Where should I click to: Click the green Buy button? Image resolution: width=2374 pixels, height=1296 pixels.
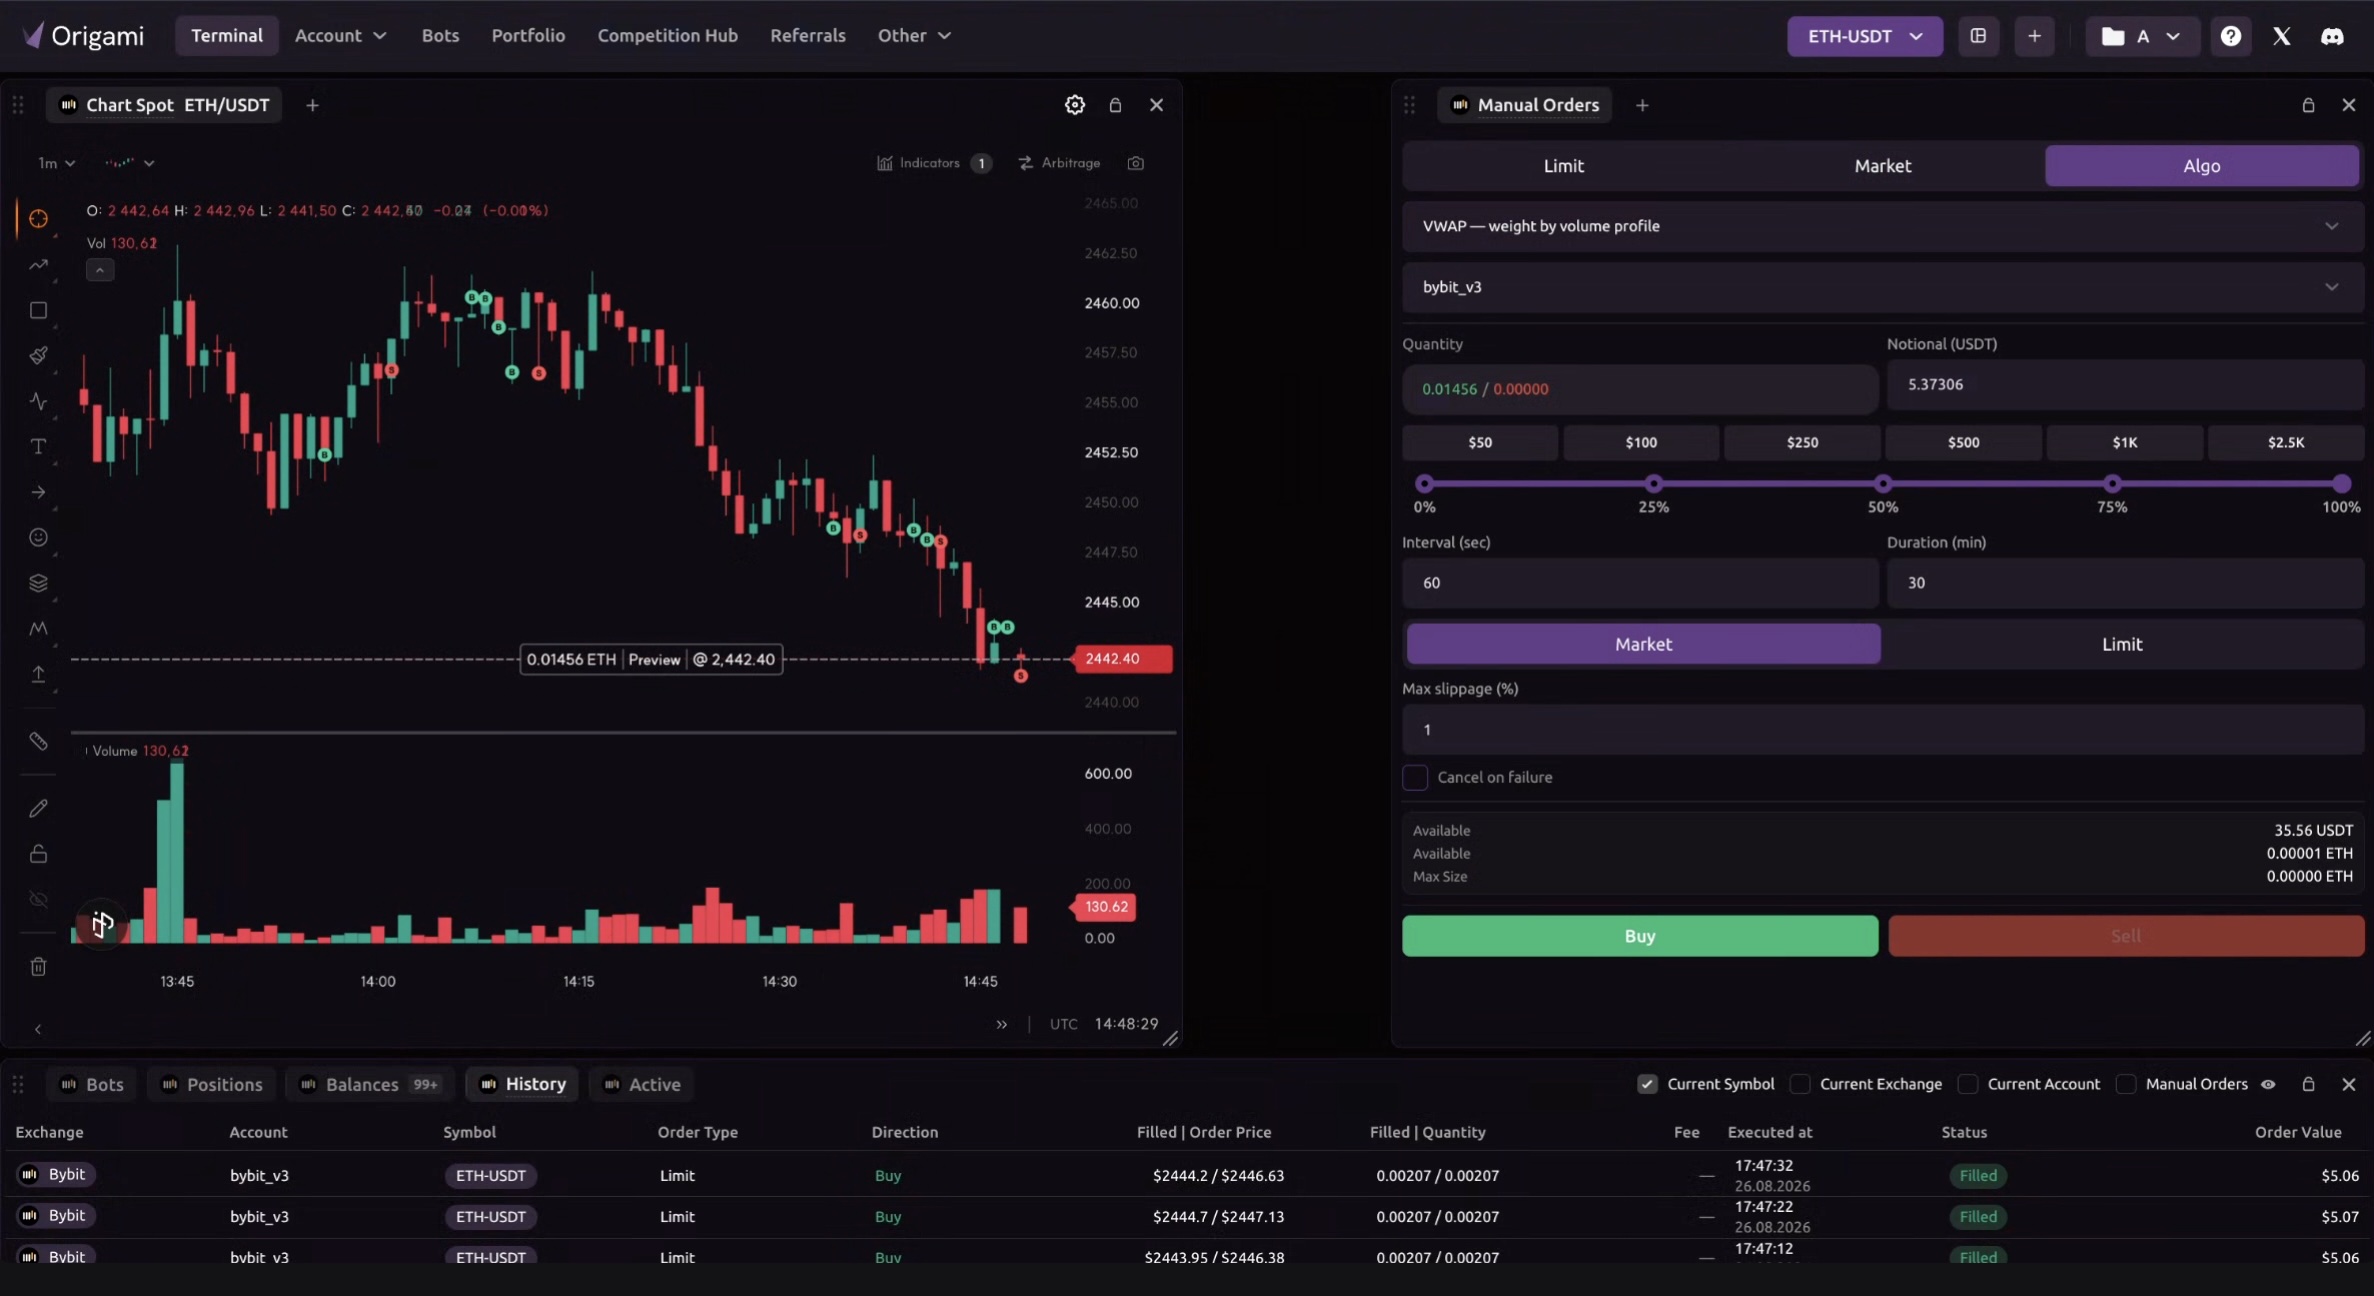pos(1640,937)
